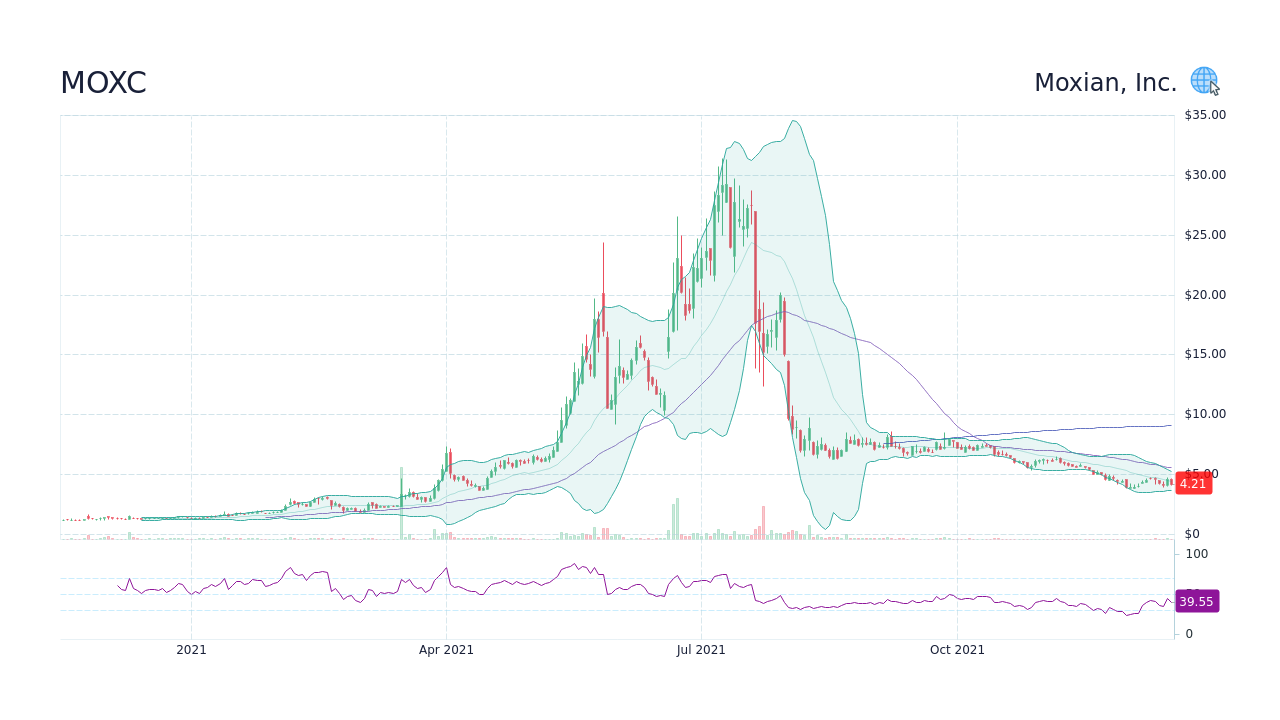Viewport: 1280px width, 720px height.
Task: Click the $15.00 price axis label
Action: [1205, 354]
